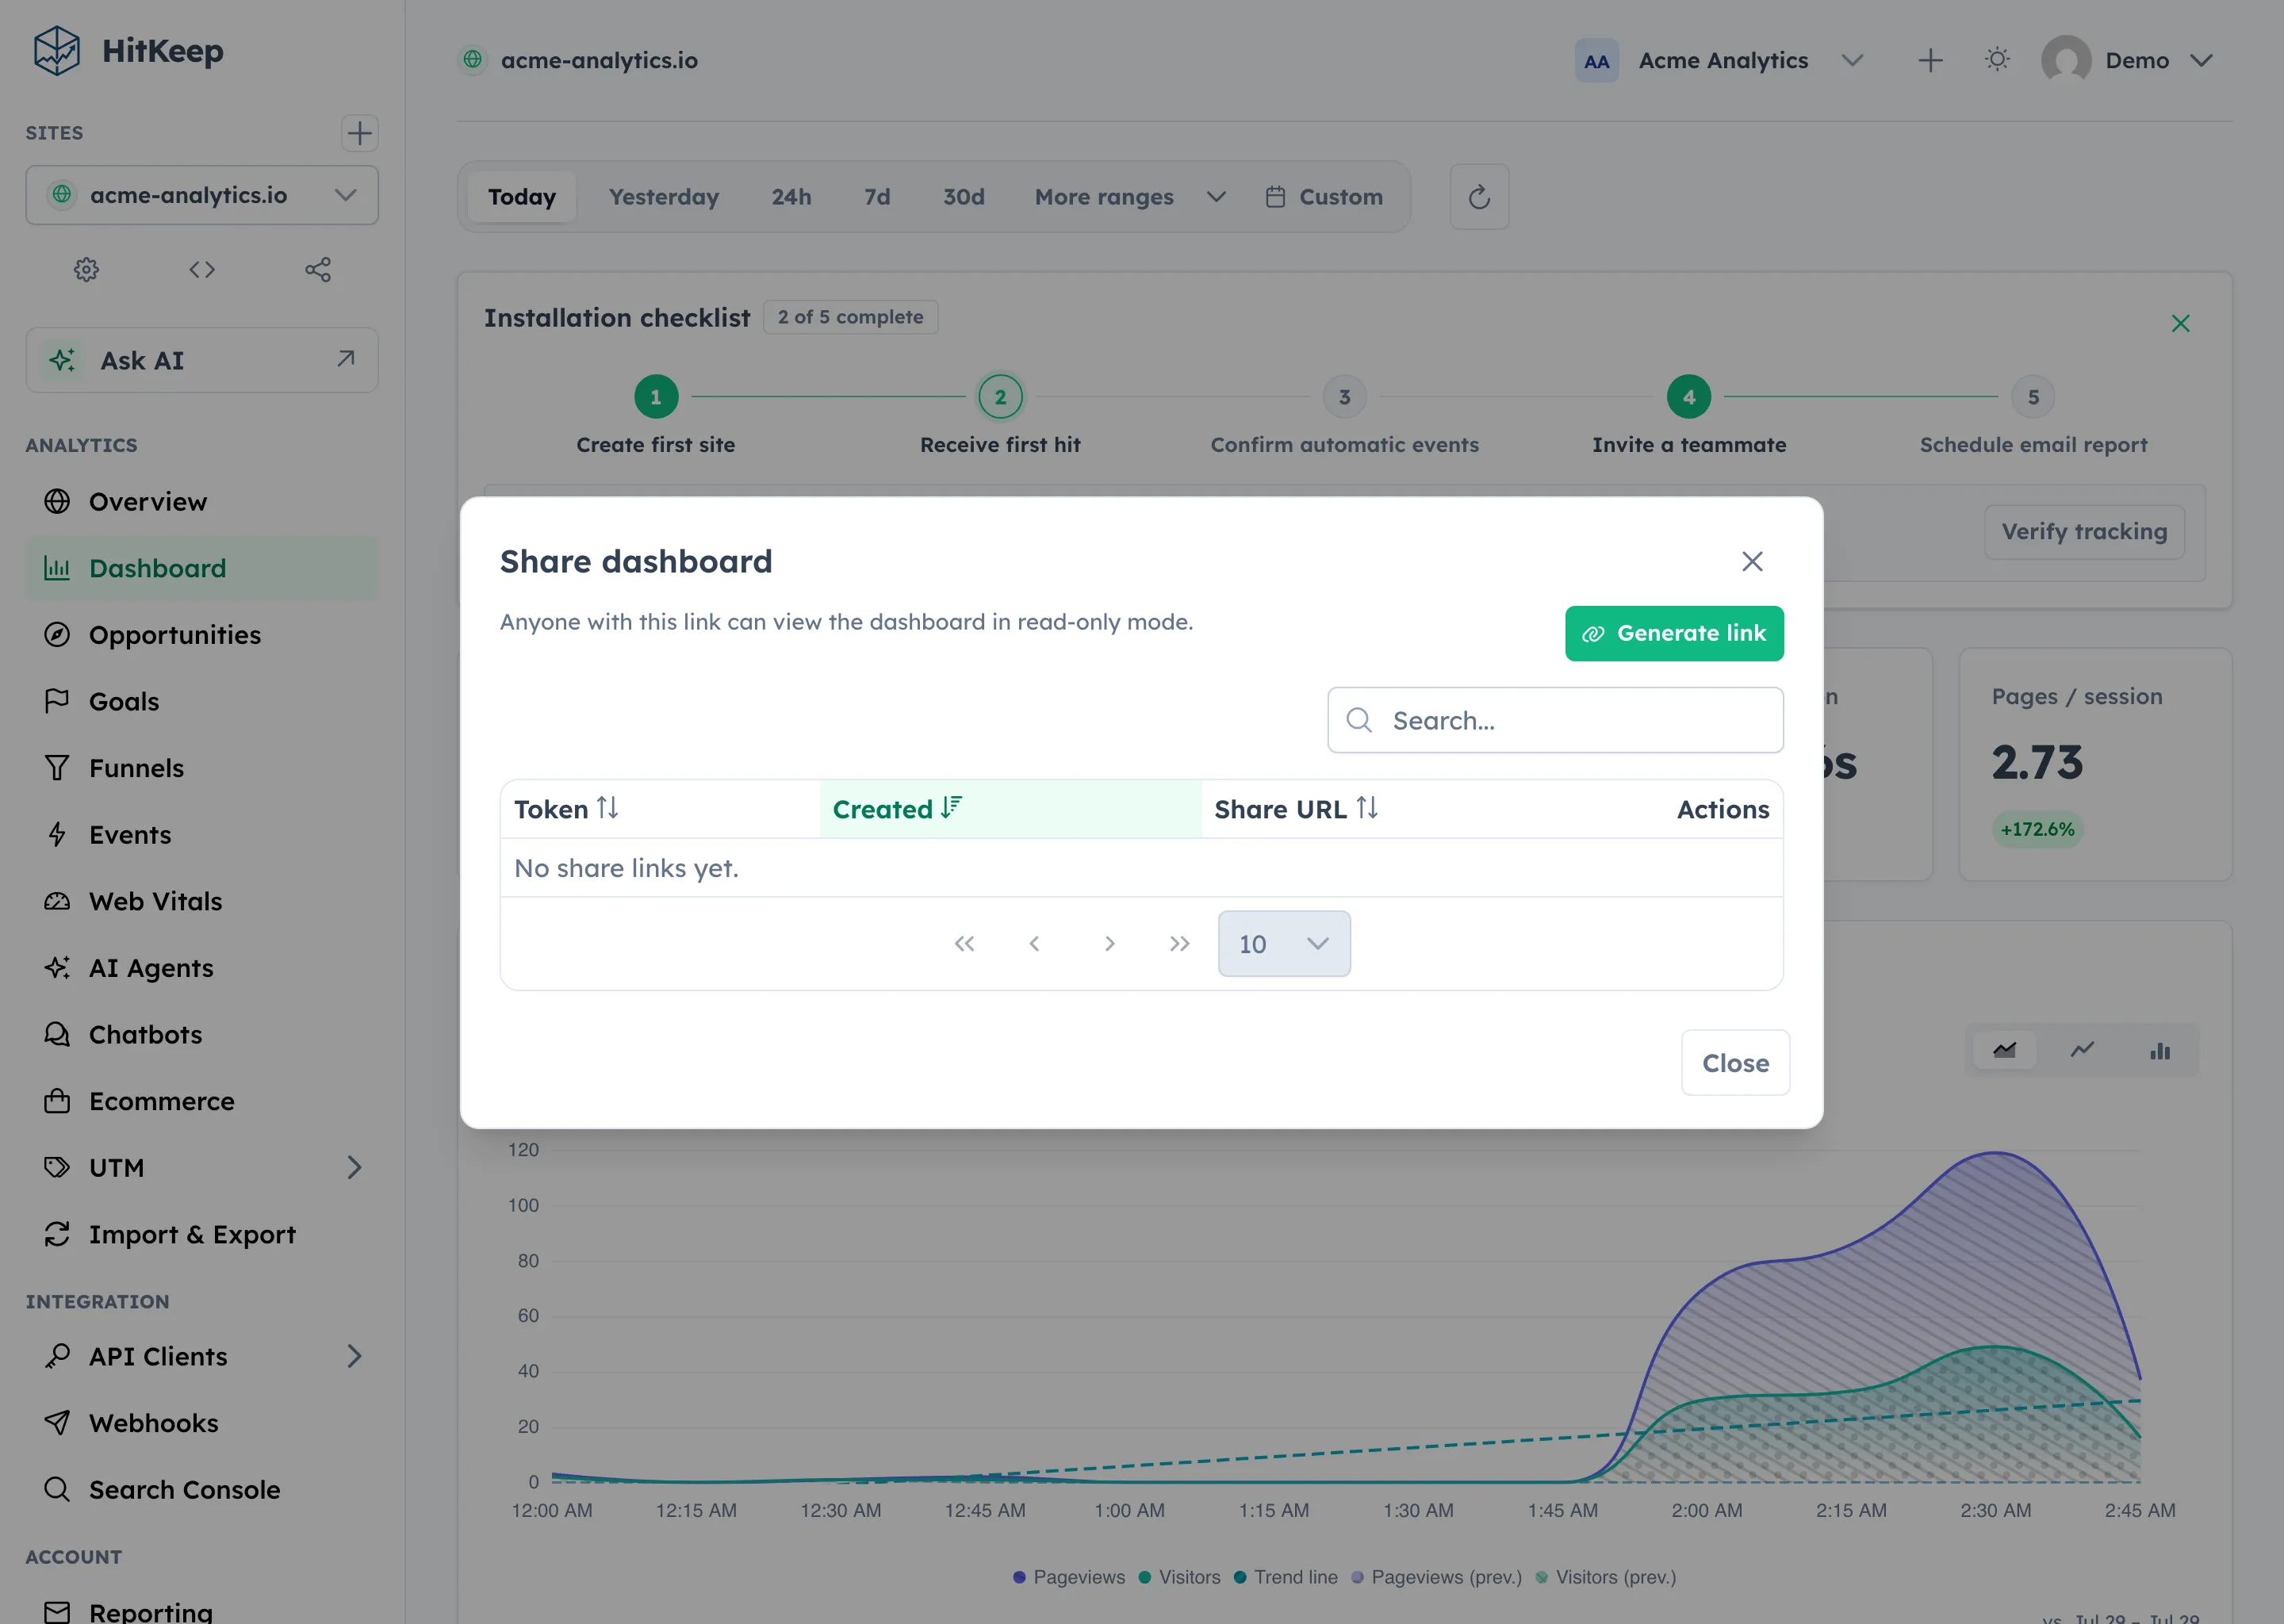Image resolution: width=2284 pixels, height=1624 pixels.
Task: Add a new site with the plus button
Action: (x=359, y=133)
